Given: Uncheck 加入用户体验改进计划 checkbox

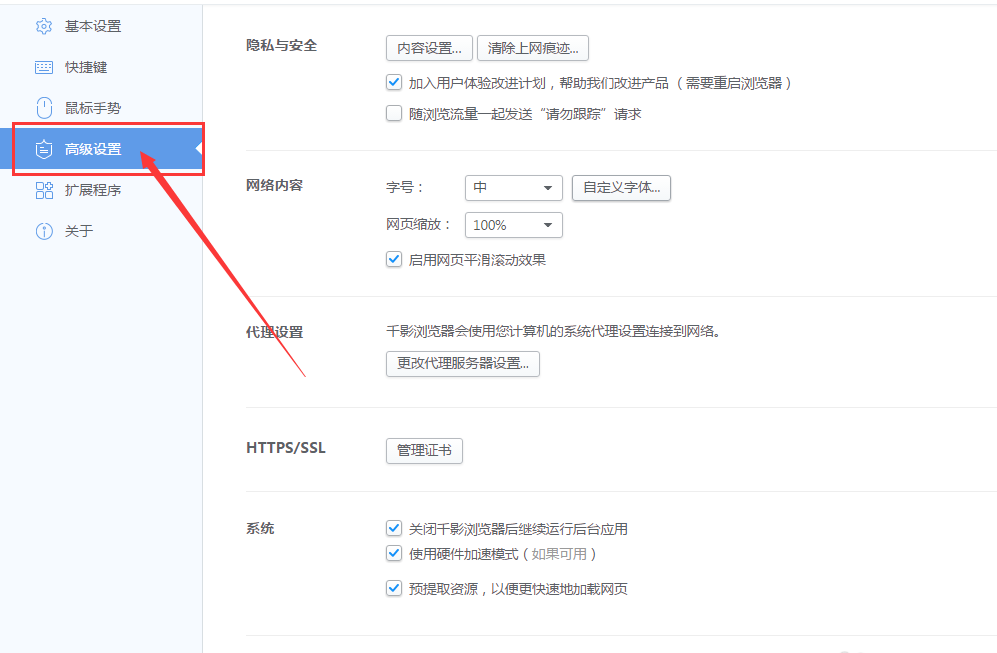Looking at the screenshot, I should (x=394, y=82).
